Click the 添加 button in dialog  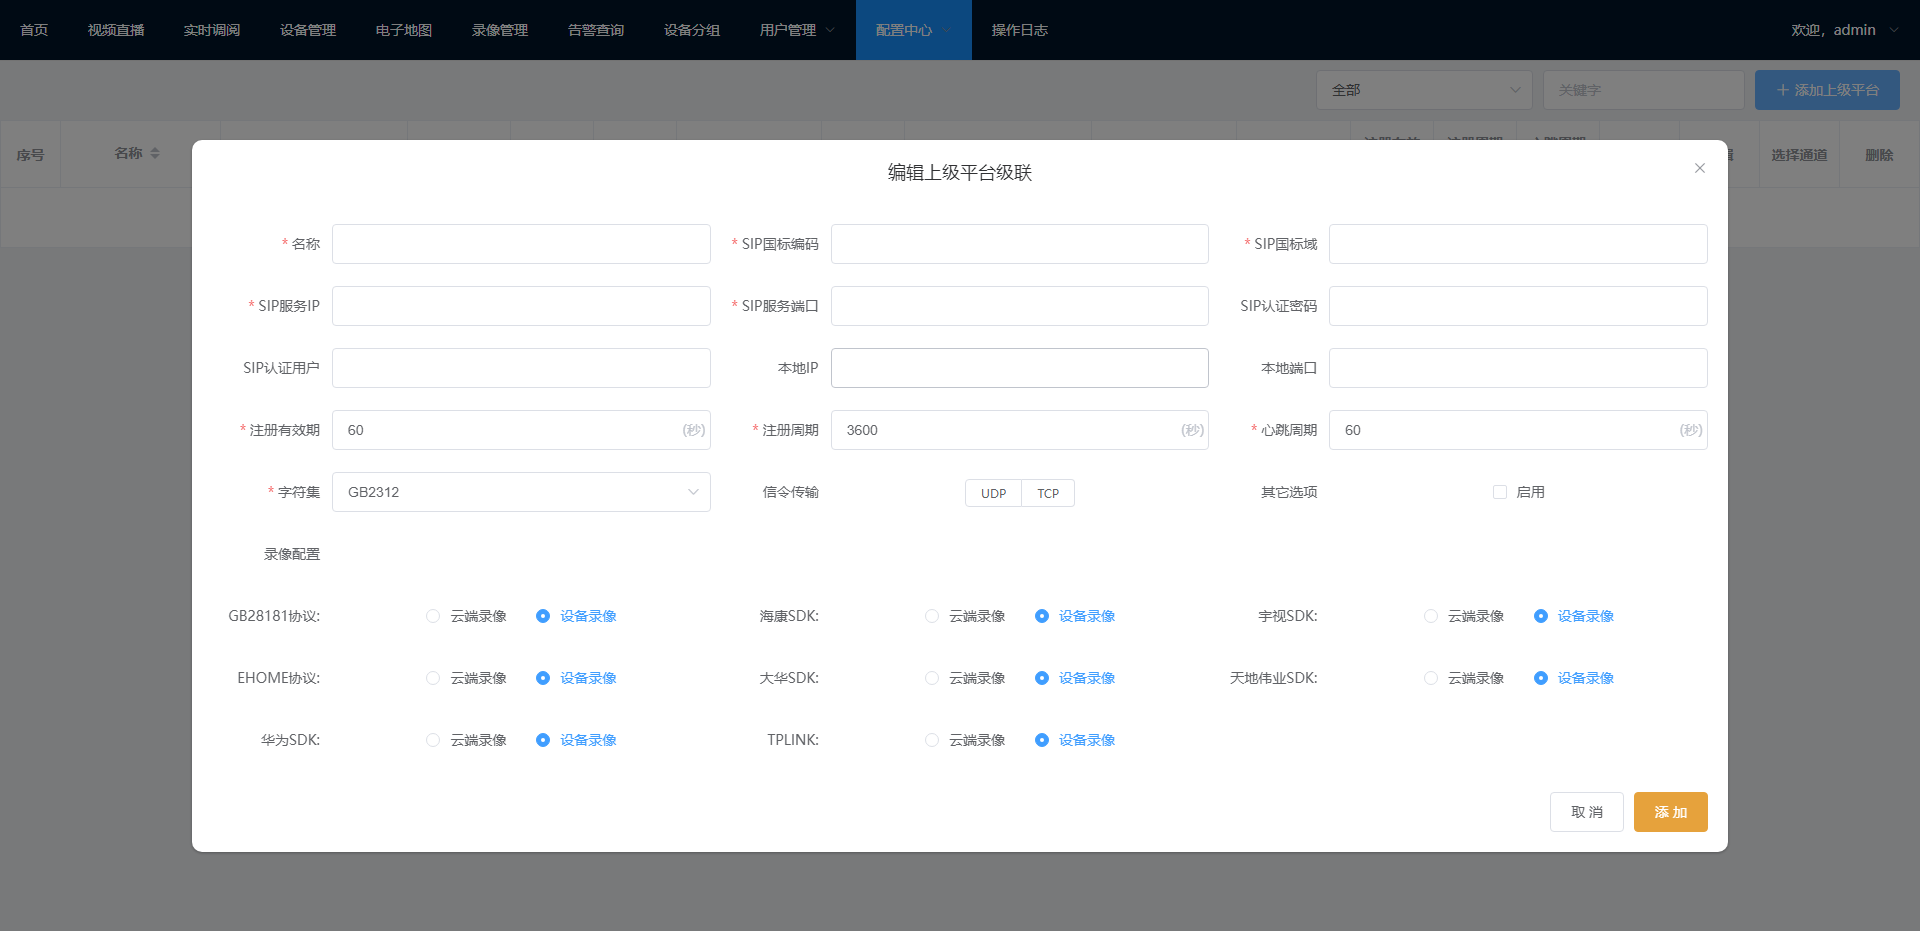point(1670,812)
